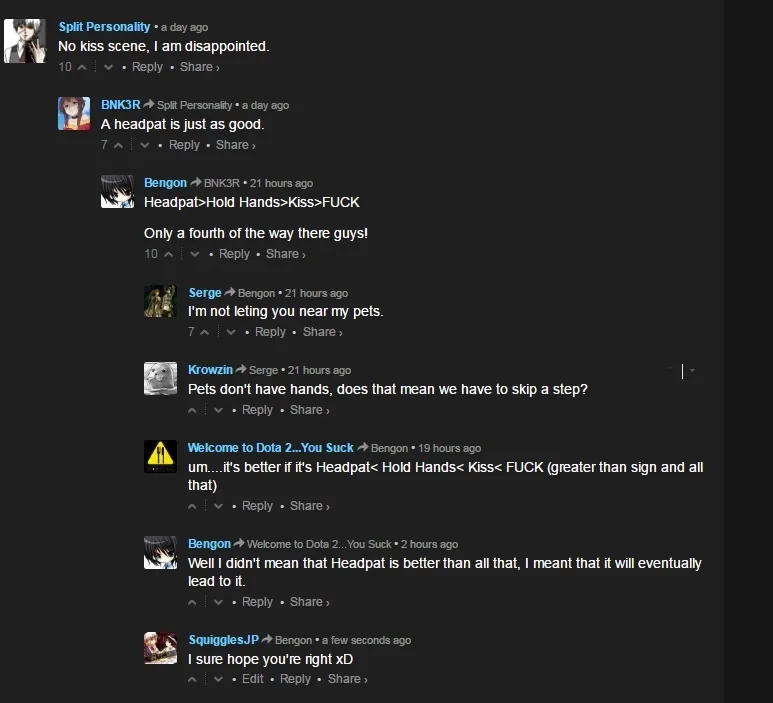Upvote Welcome to Dota 2's comment

(192, 506)
